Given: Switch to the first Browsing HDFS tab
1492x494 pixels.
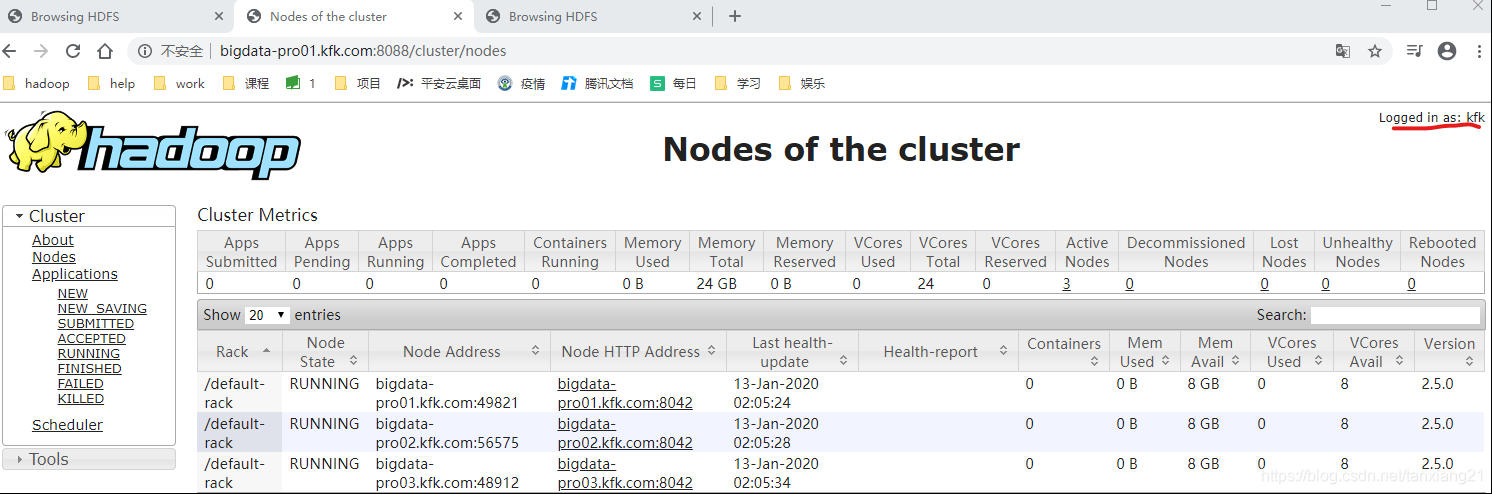Looking at the screenshot, I should [118, 16].
